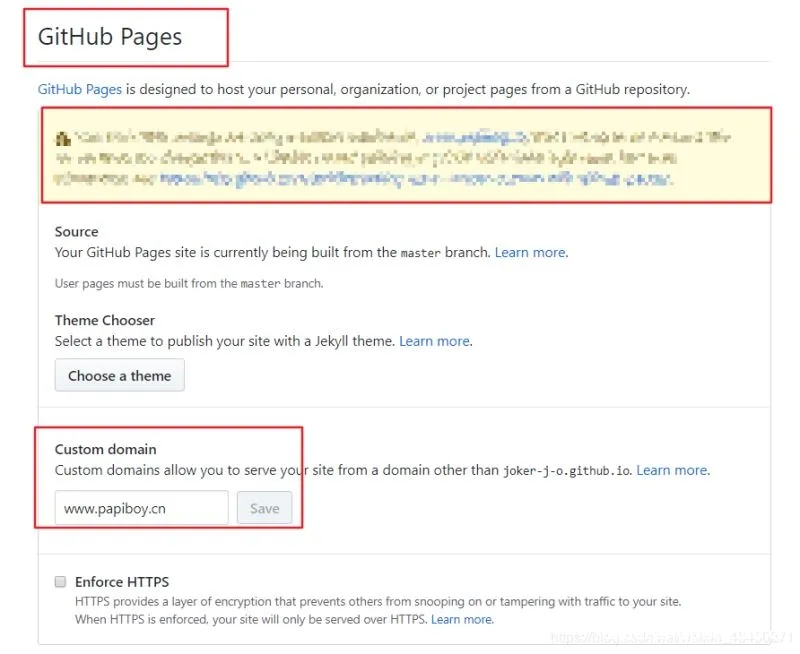The height and width of the screenshot is (654, 800).
Task: Click the Source heading text
Action: point(77,232)
